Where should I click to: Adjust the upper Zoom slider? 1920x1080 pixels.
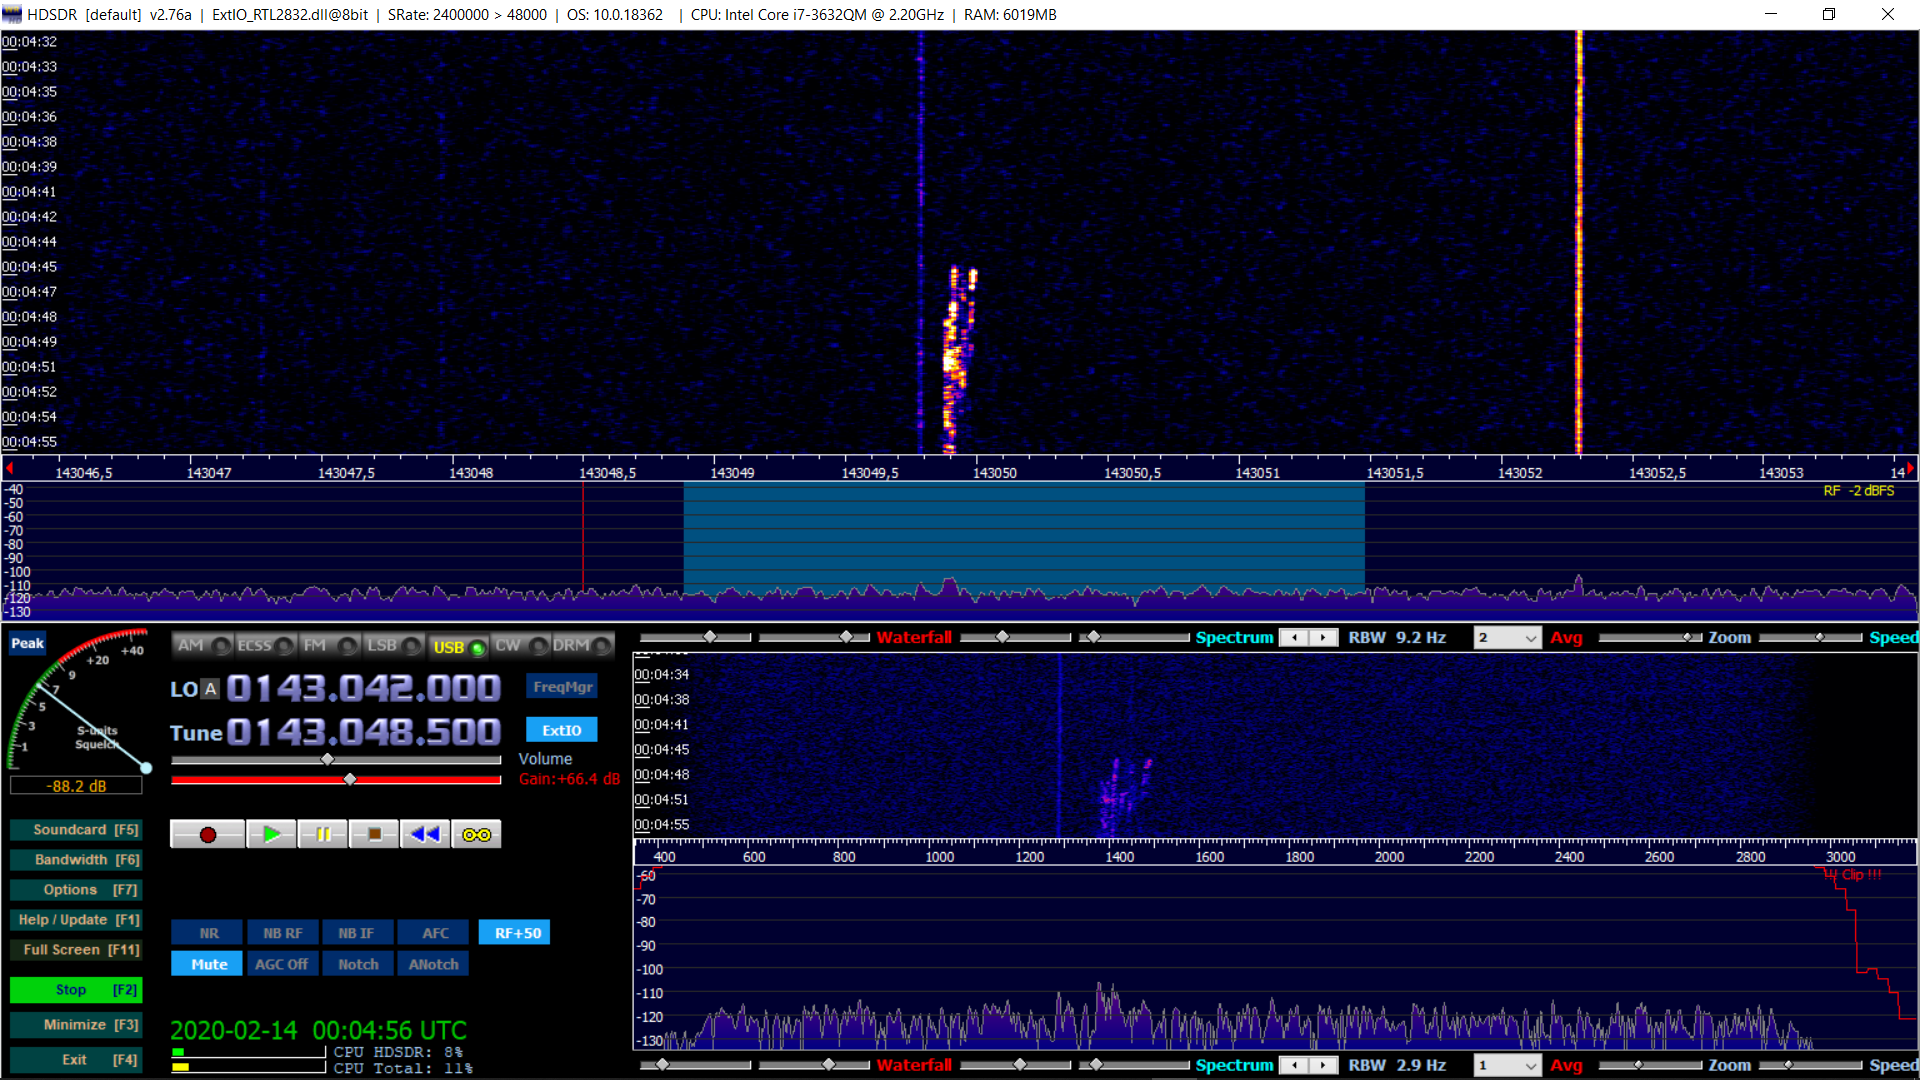[1688, 637]
